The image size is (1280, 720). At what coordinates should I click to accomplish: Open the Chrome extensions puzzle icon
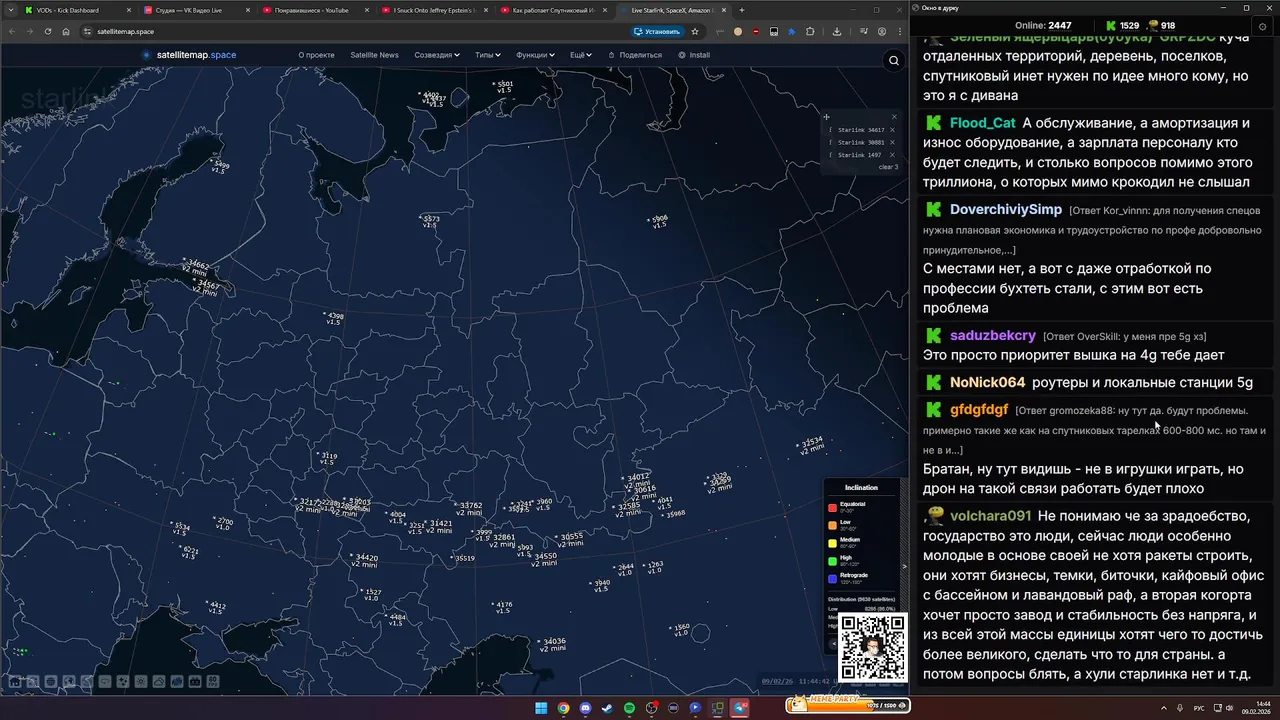(810, 31)
